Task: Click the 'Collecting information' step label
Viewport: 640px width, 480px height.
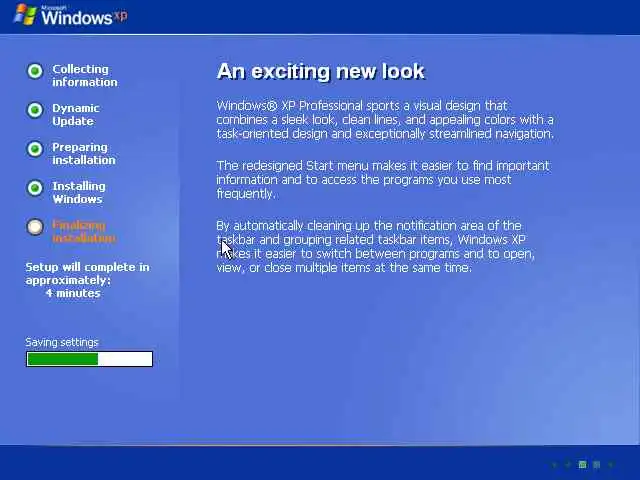Action: click(x=84, y=76)
